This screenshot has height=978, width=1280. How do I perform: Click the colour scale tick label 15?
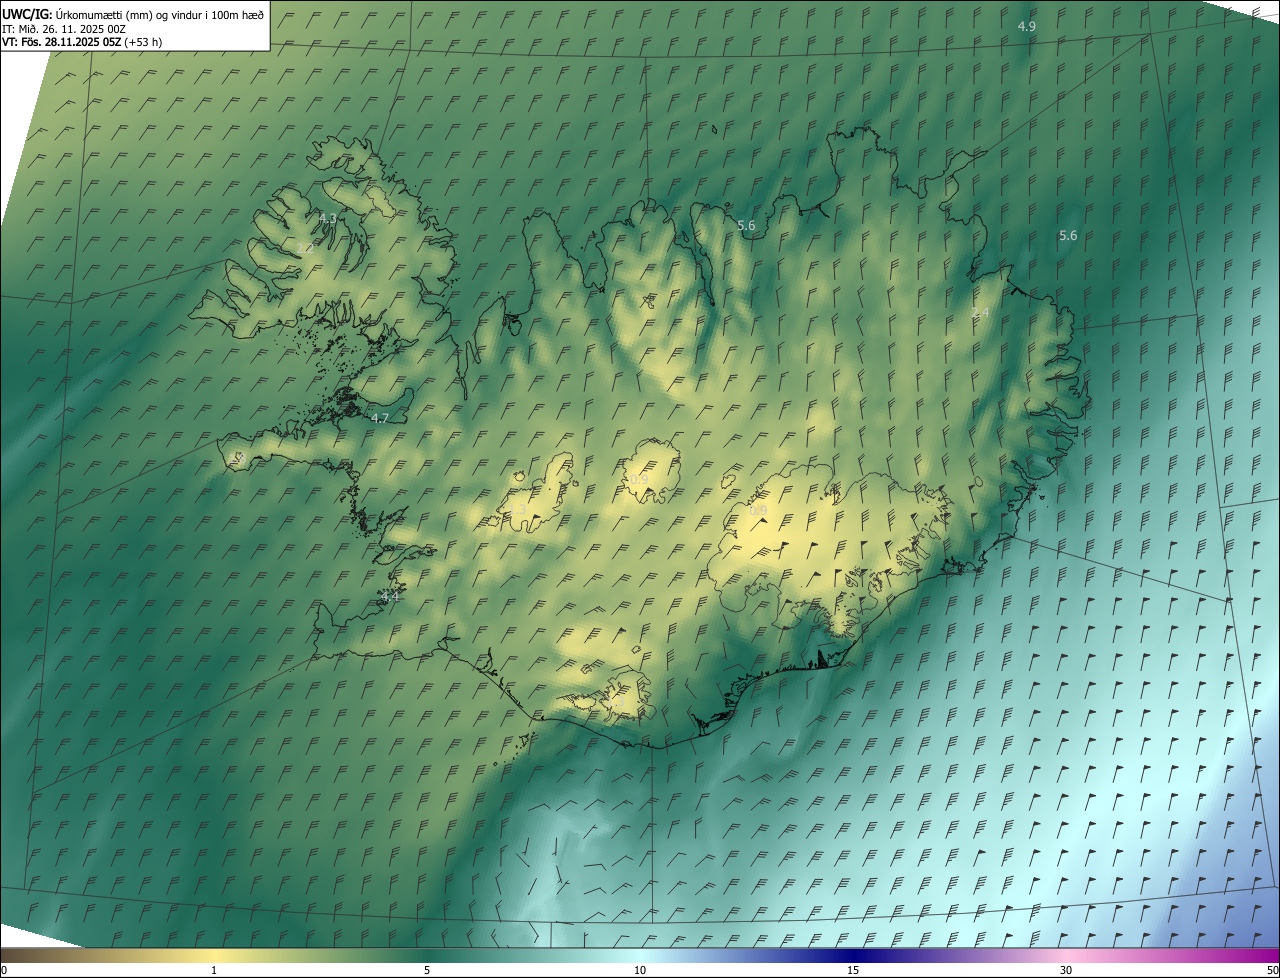[853, 970]
